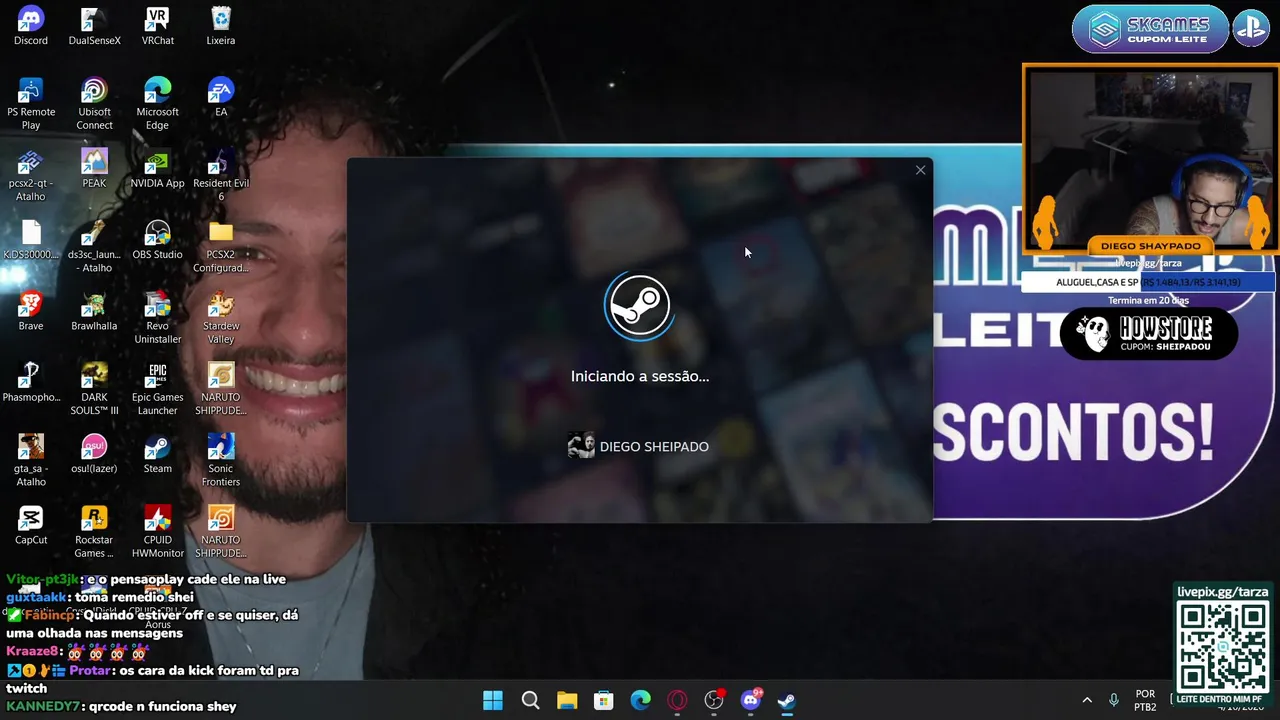Open the PCSX2 Configurad folder
This screenshot has width=1280, height=720.
(221, 246)
